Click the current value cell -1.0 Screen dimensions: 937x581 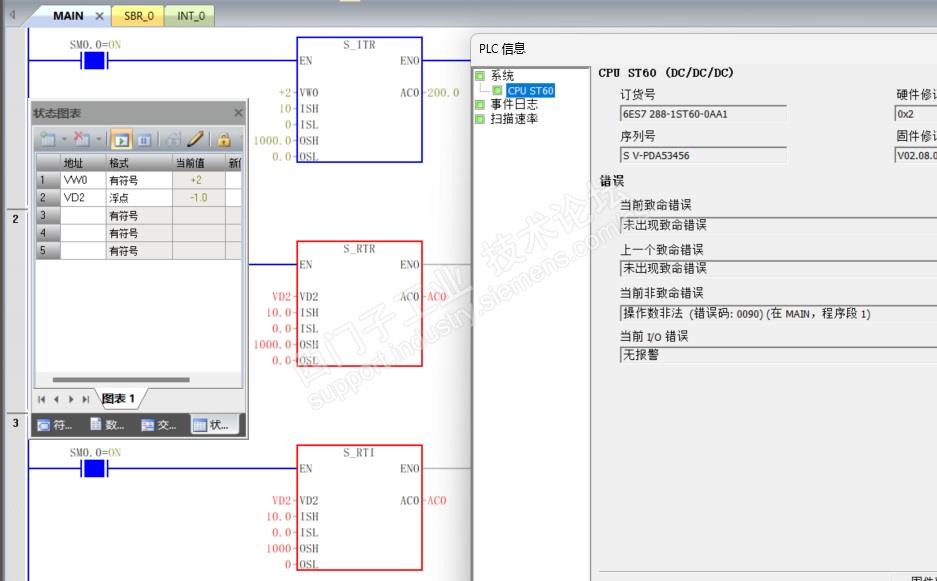pyautogui.click(x=198, y=197)
